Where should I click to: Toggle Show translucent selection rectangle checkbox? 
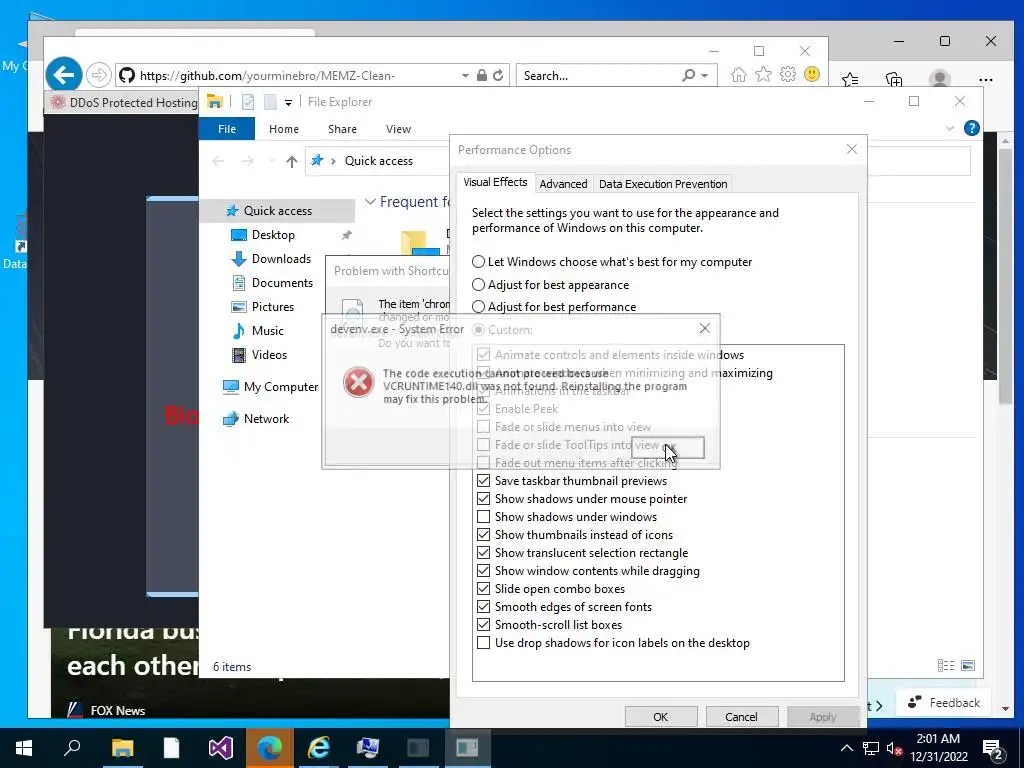pyautogui.click(x=483, y=552)
